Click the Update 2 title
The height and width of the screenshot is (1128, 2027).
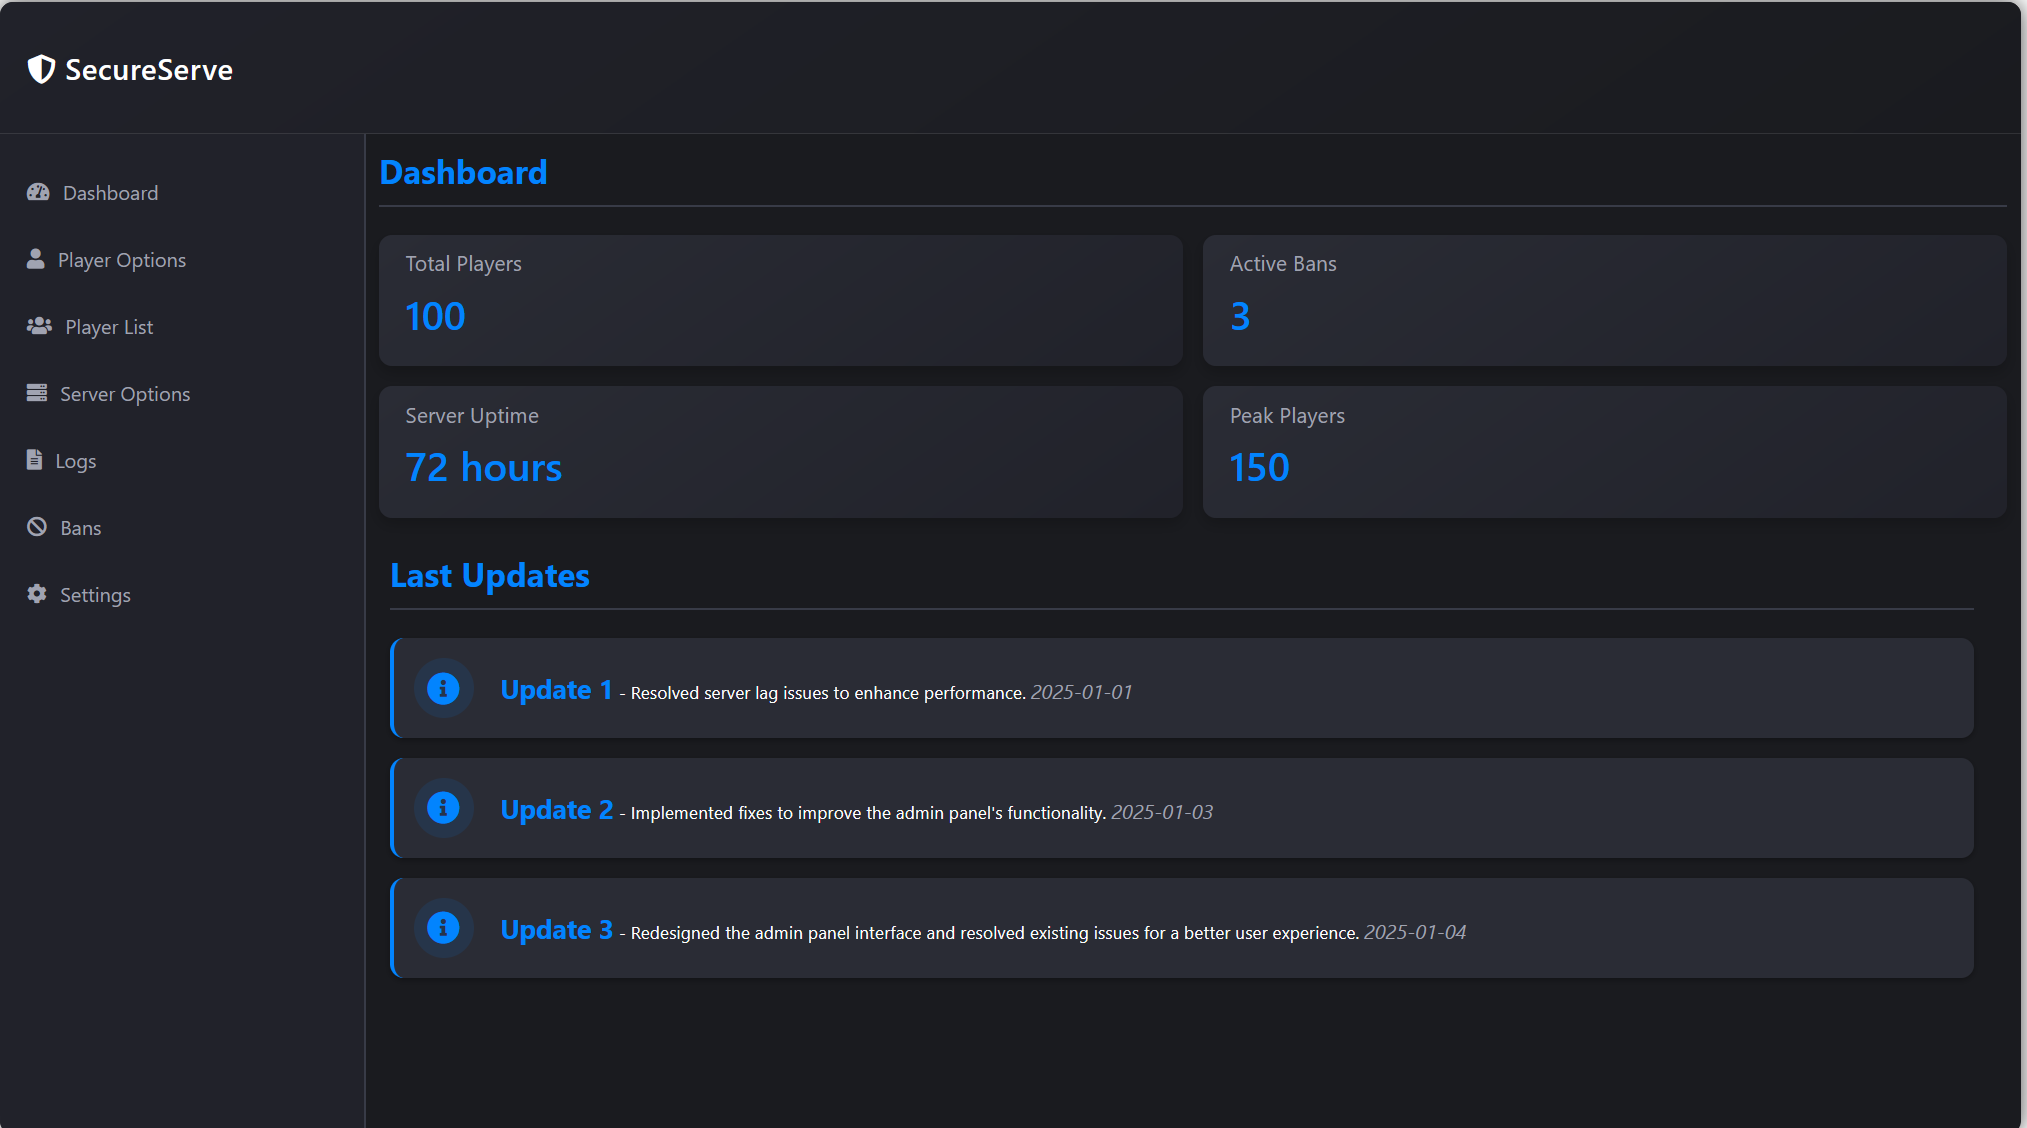click(x=557, y=810)
